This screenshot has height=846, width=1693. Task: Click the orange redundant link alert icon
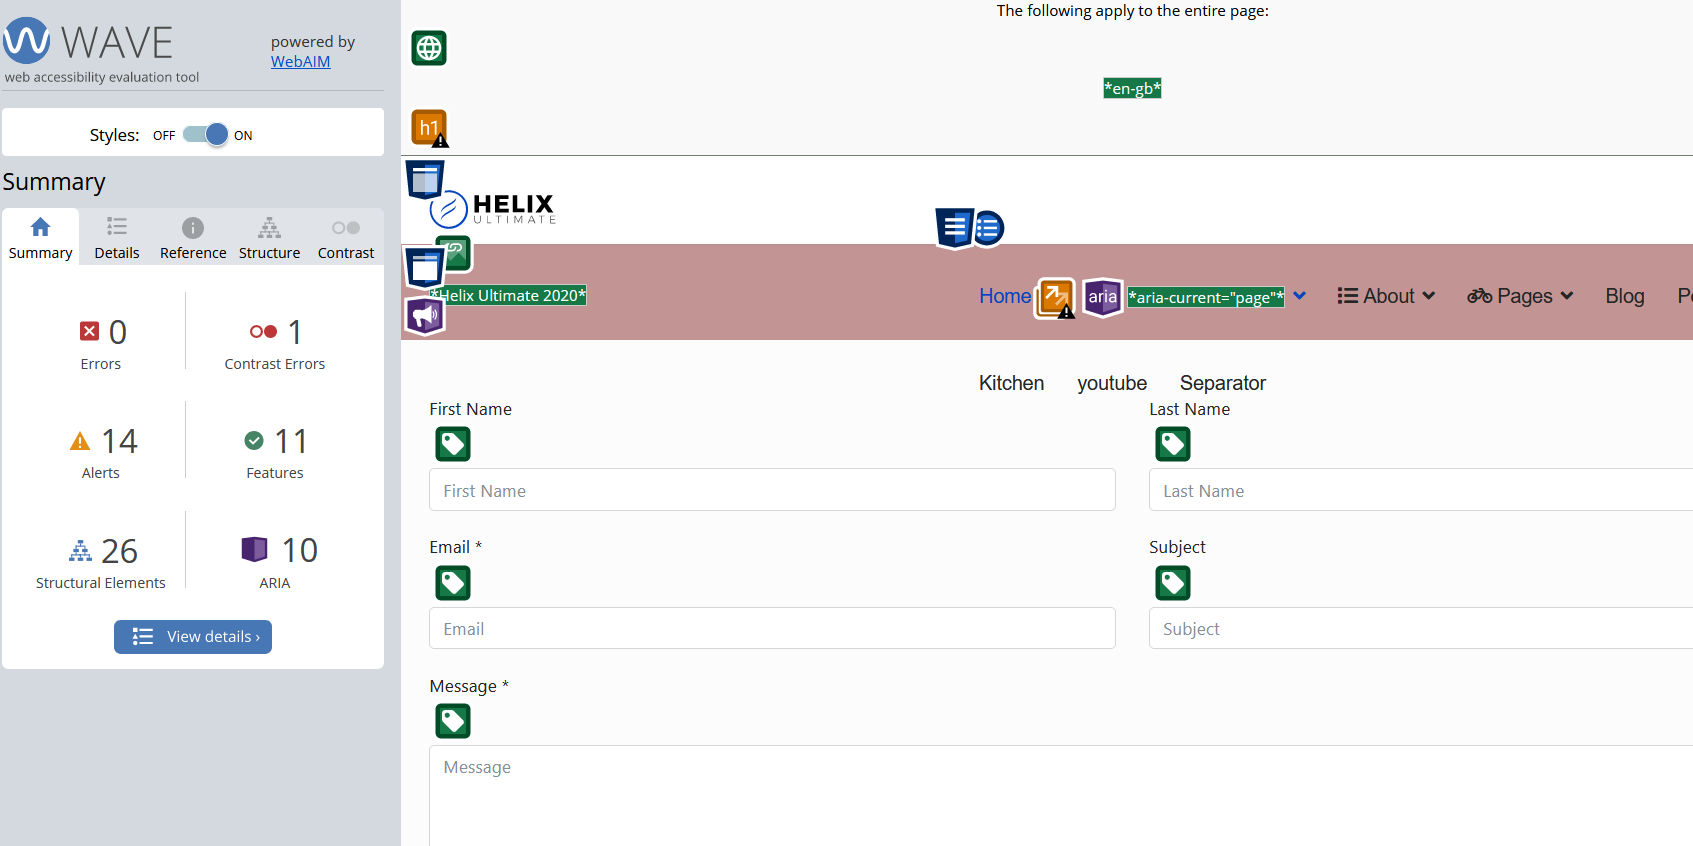click(x=1055, y=297)
